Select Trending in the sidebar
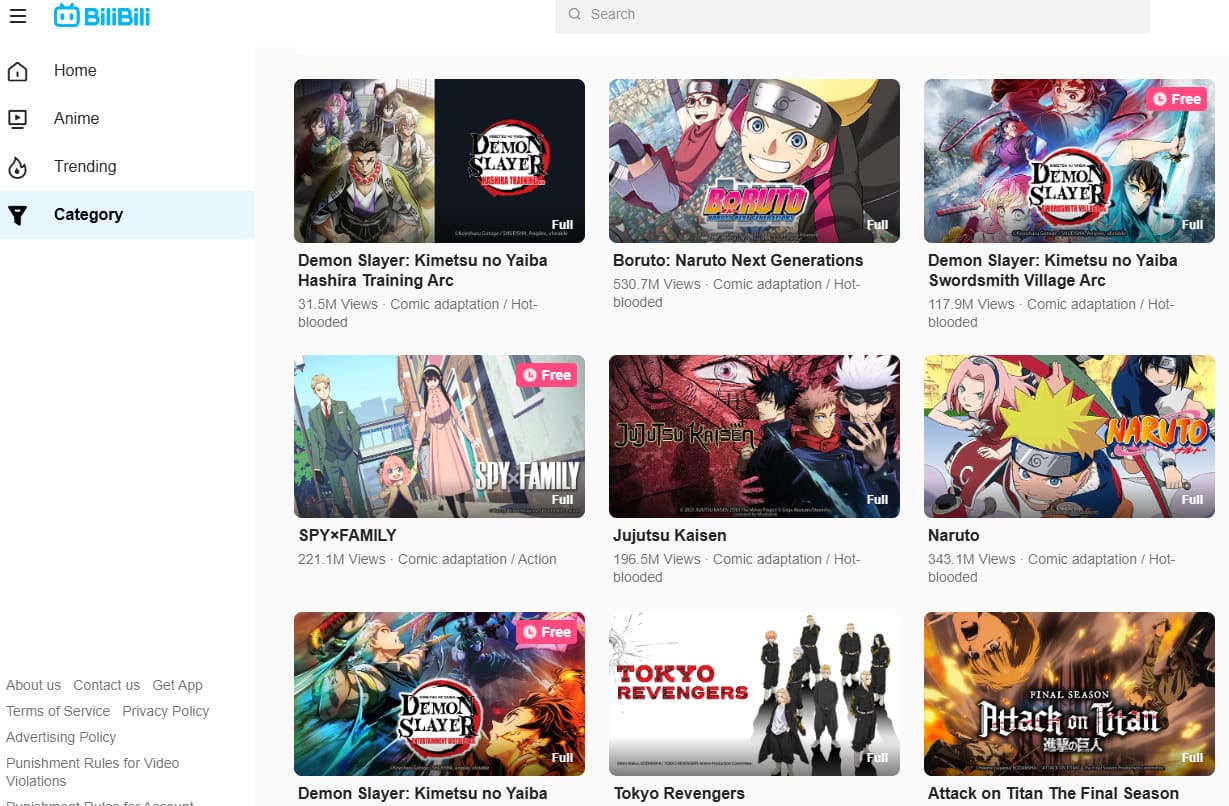The height and width of the screenshot is (806, 1229). click(85, 167)
